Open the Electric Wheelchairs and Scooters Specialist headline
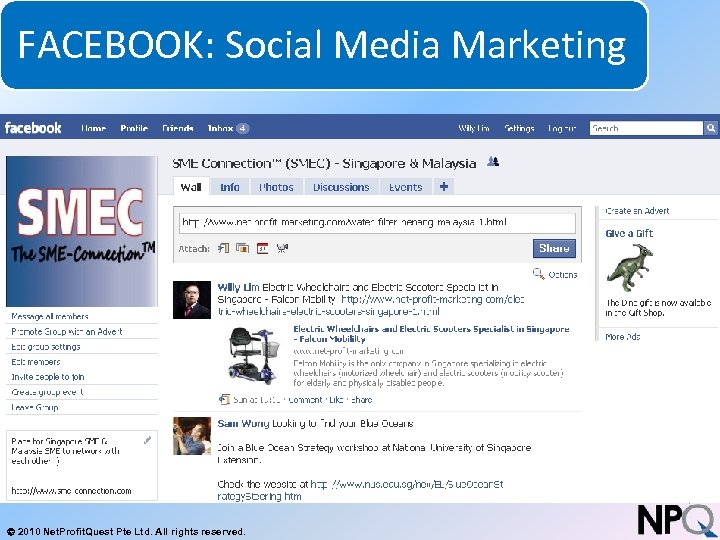Viewport: 720px width, 540px height. [431, 334]
